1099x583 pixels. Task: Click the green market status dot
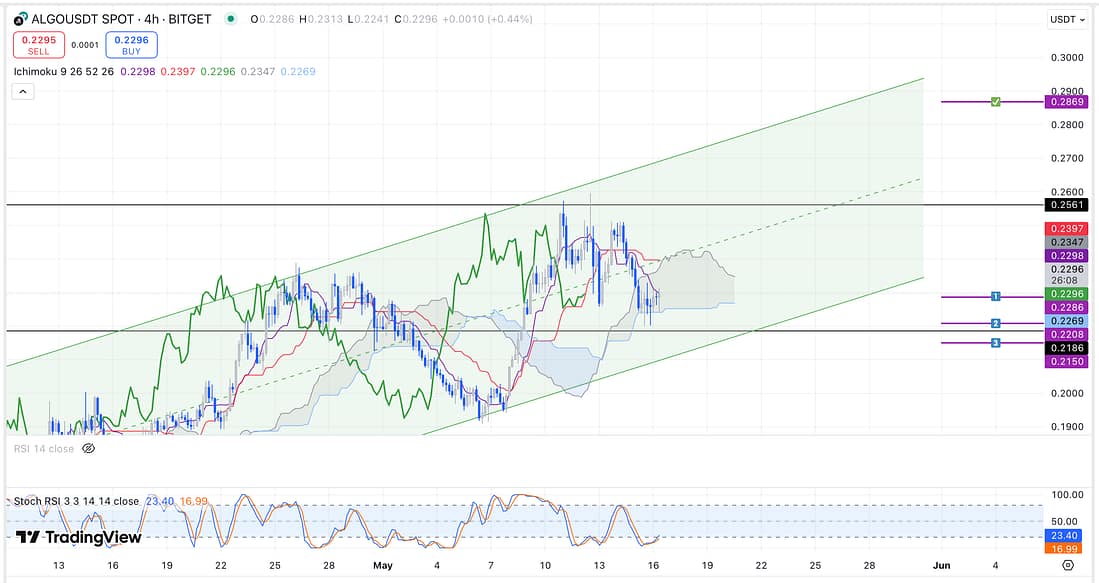232,19
